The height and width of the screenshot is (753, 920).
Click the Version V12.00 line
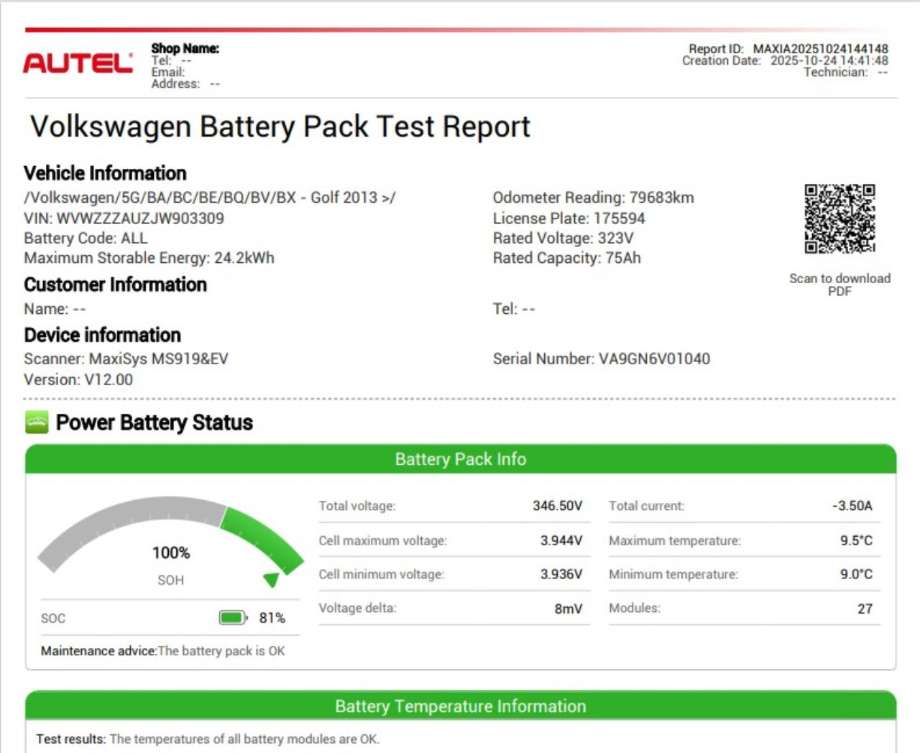click(78, 380)
